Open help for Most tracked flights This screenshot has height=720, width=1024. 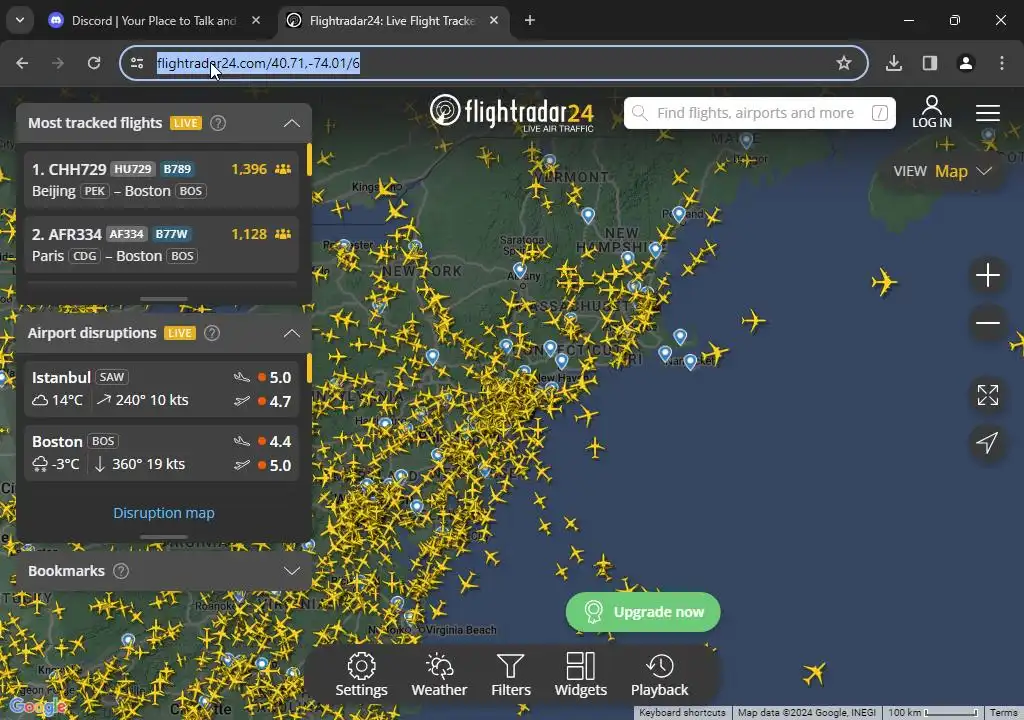(x=218, y=123)
